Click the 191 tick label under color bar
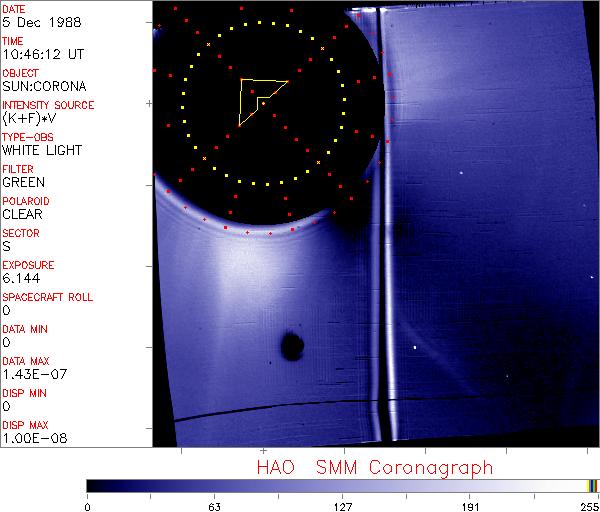 [470, 505]
